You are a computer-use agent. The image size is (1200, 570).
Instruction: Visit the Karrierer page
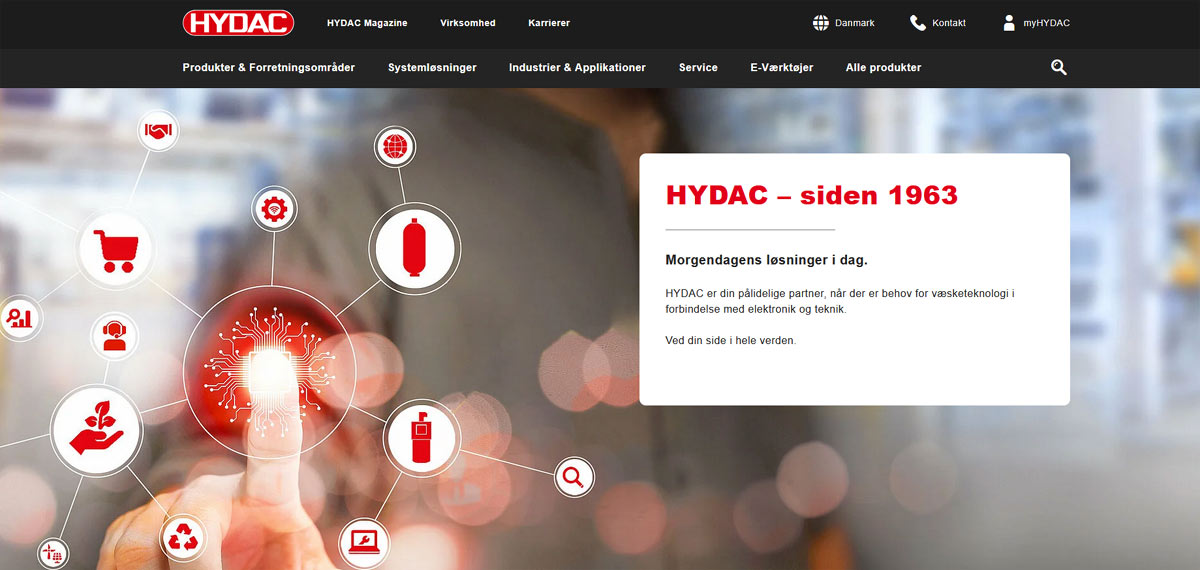[x=549, y=23]
